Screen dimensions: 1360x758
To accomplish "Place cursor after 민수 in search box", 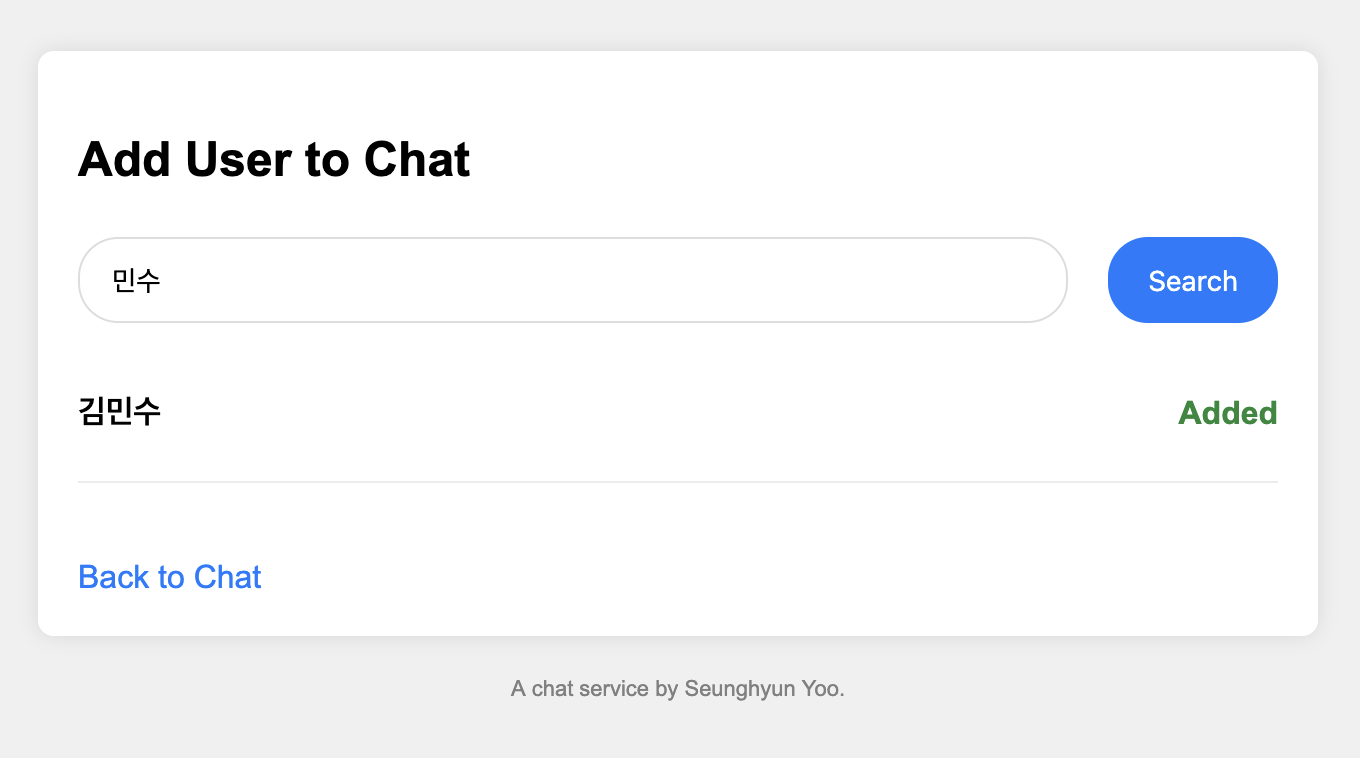I will 163,281.
